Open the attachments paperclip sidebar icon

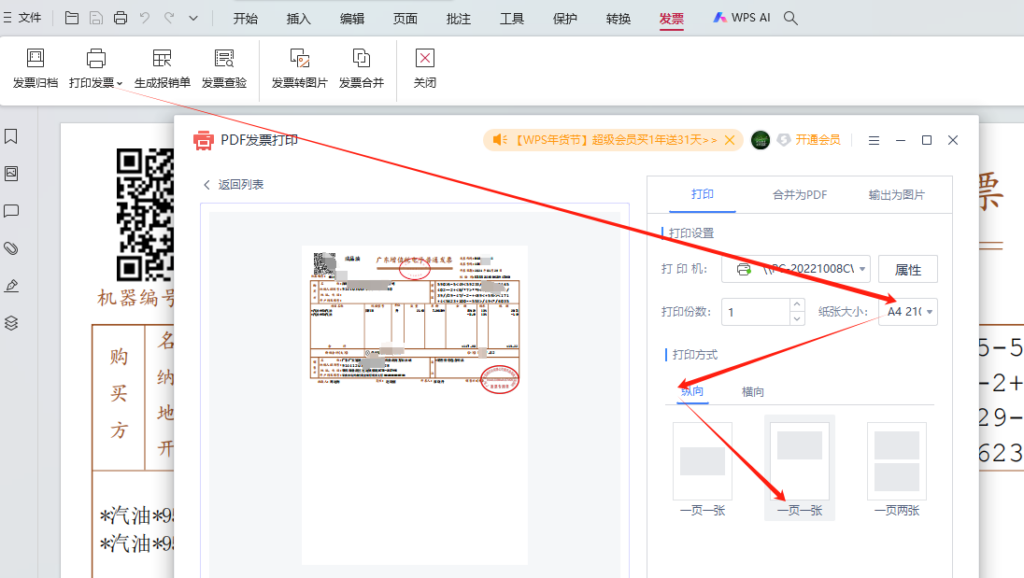coord(11,248)
